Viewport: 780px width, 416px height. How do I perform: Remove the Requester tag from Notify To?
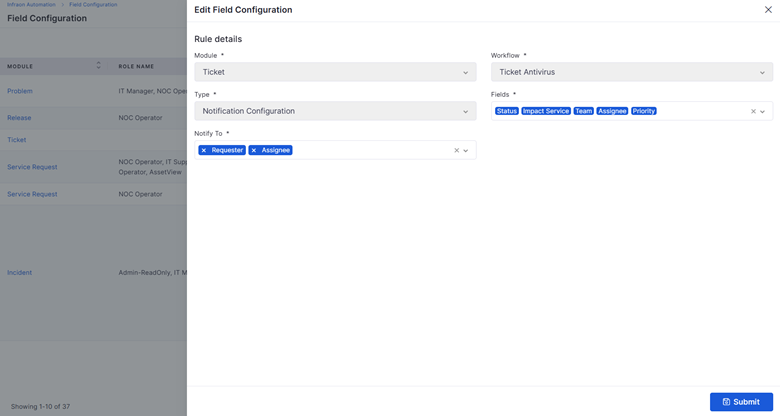coord(204,150)
